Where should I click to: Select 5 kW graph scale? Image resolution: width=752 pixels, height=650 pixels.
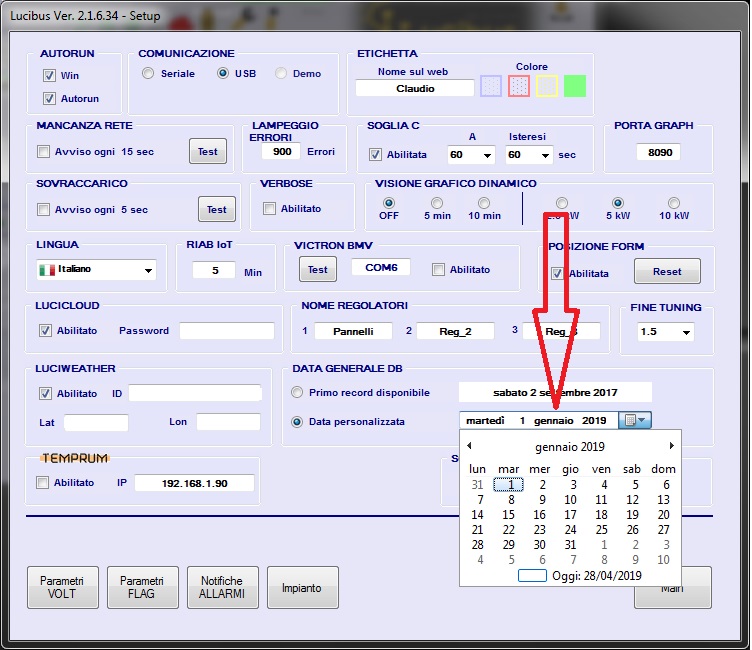pyautogui.click(x=618, y=203)
